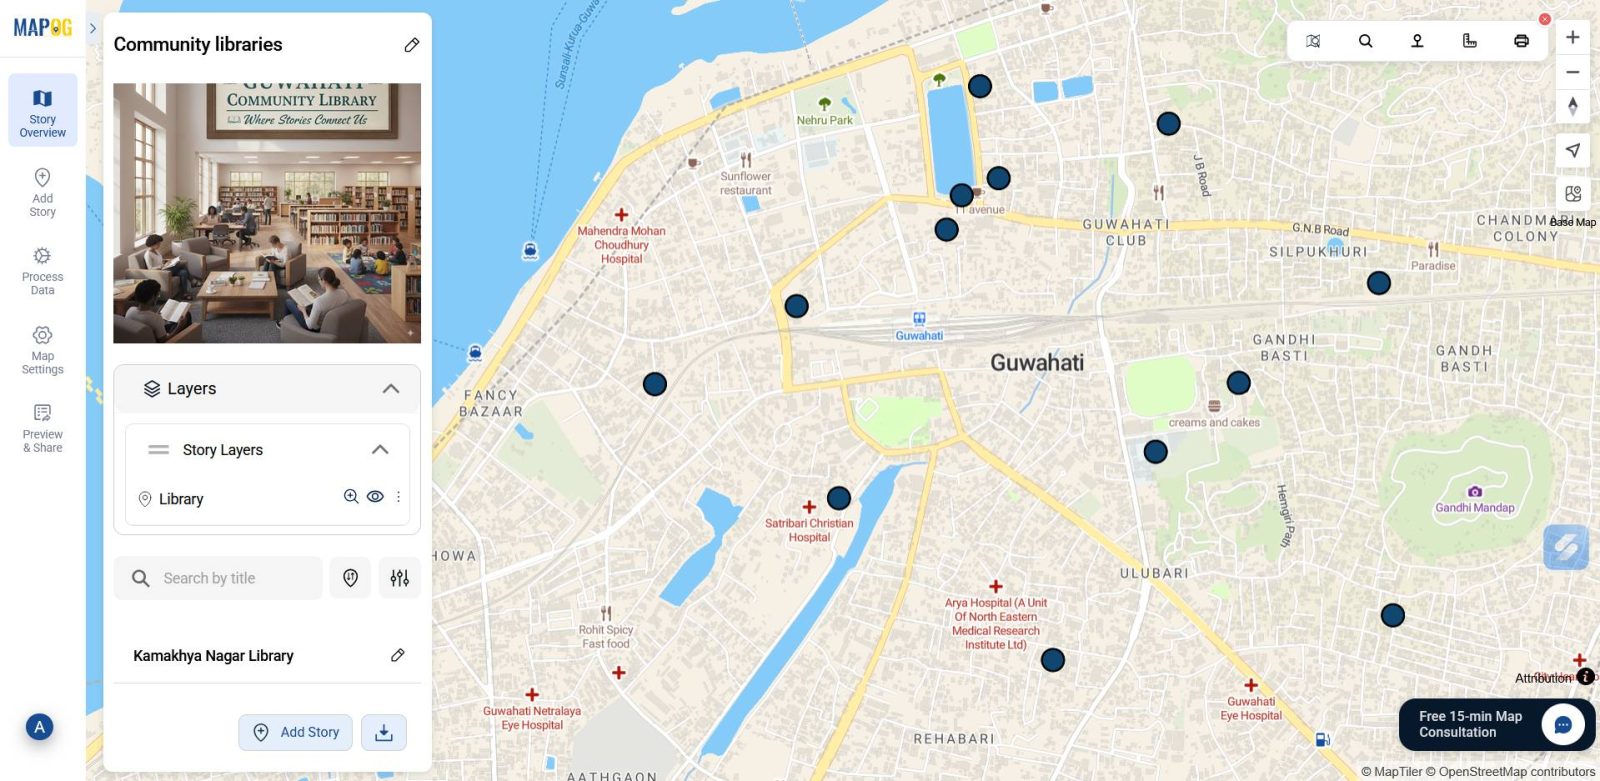
Task: Reset map compass orientation
Action: [x=1572, y=106]
